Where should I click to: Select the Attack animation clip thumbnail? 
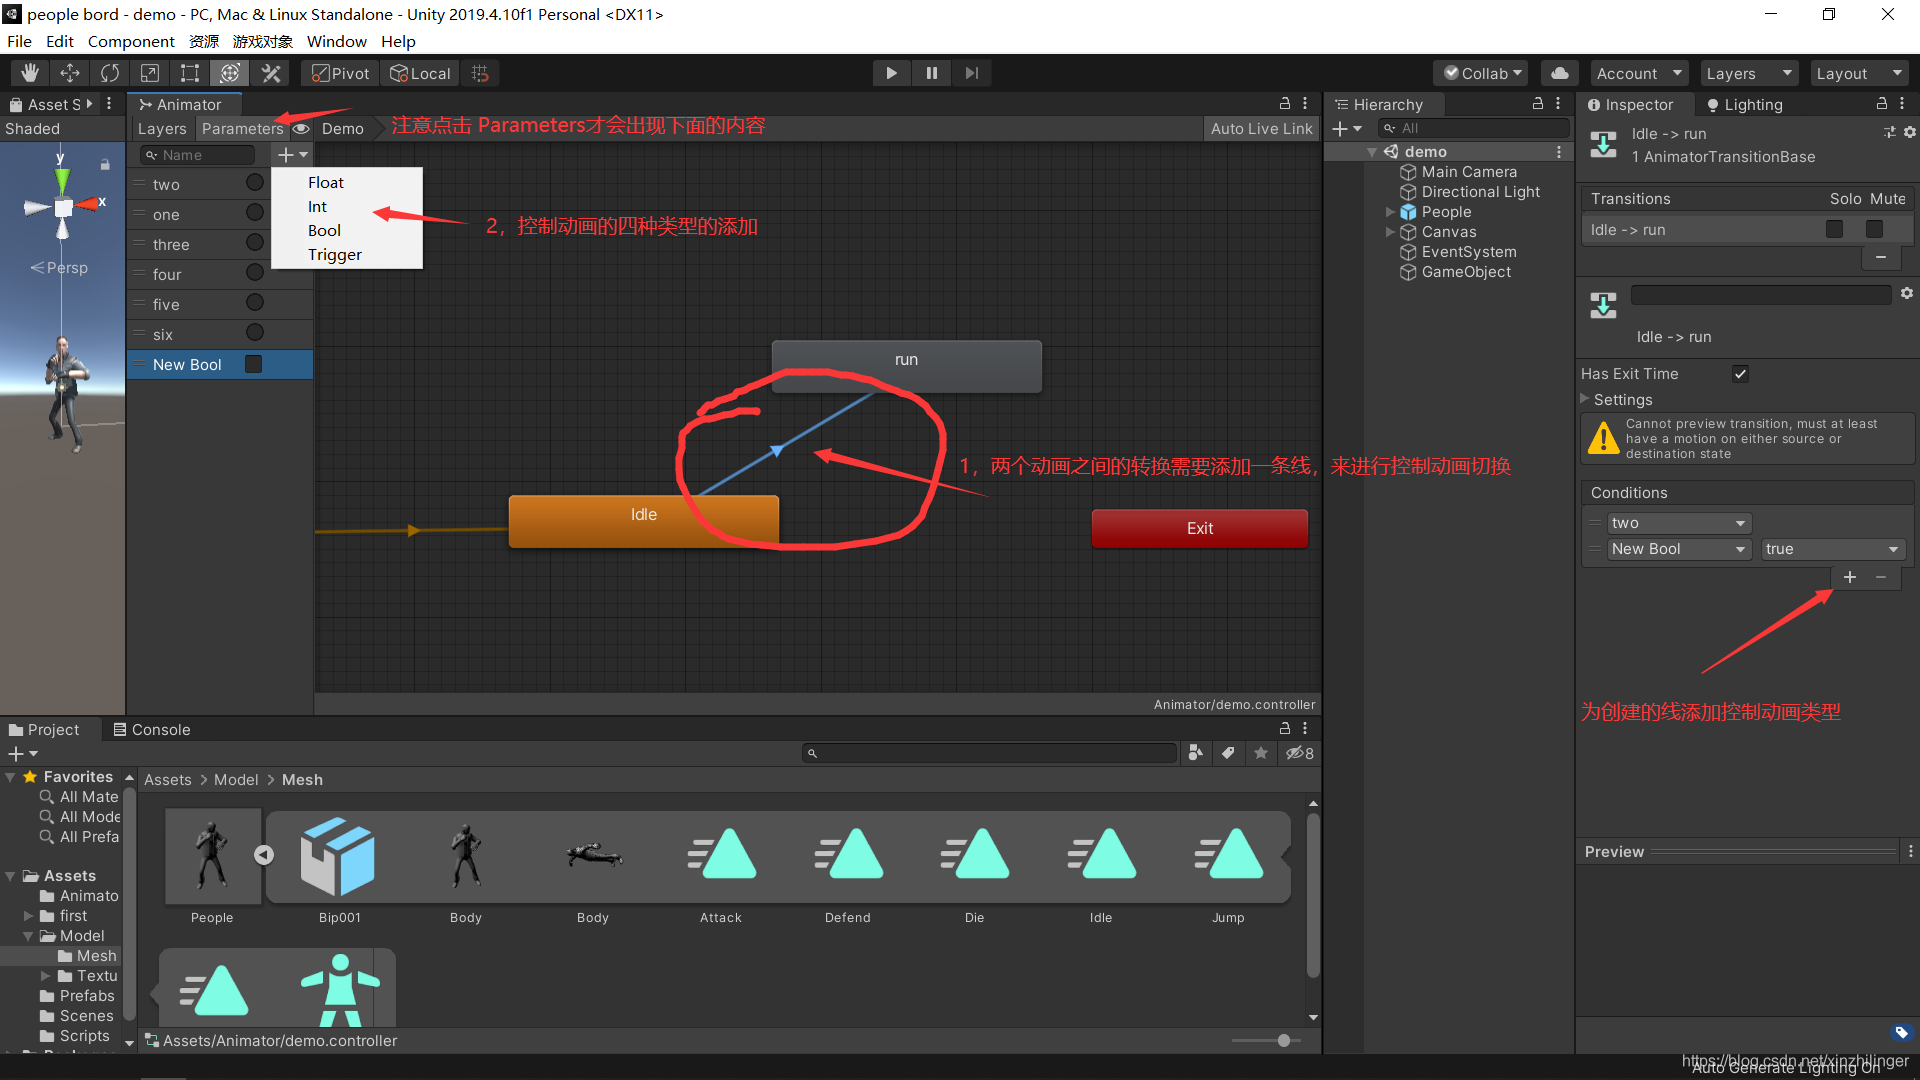[x=721, y=855]
